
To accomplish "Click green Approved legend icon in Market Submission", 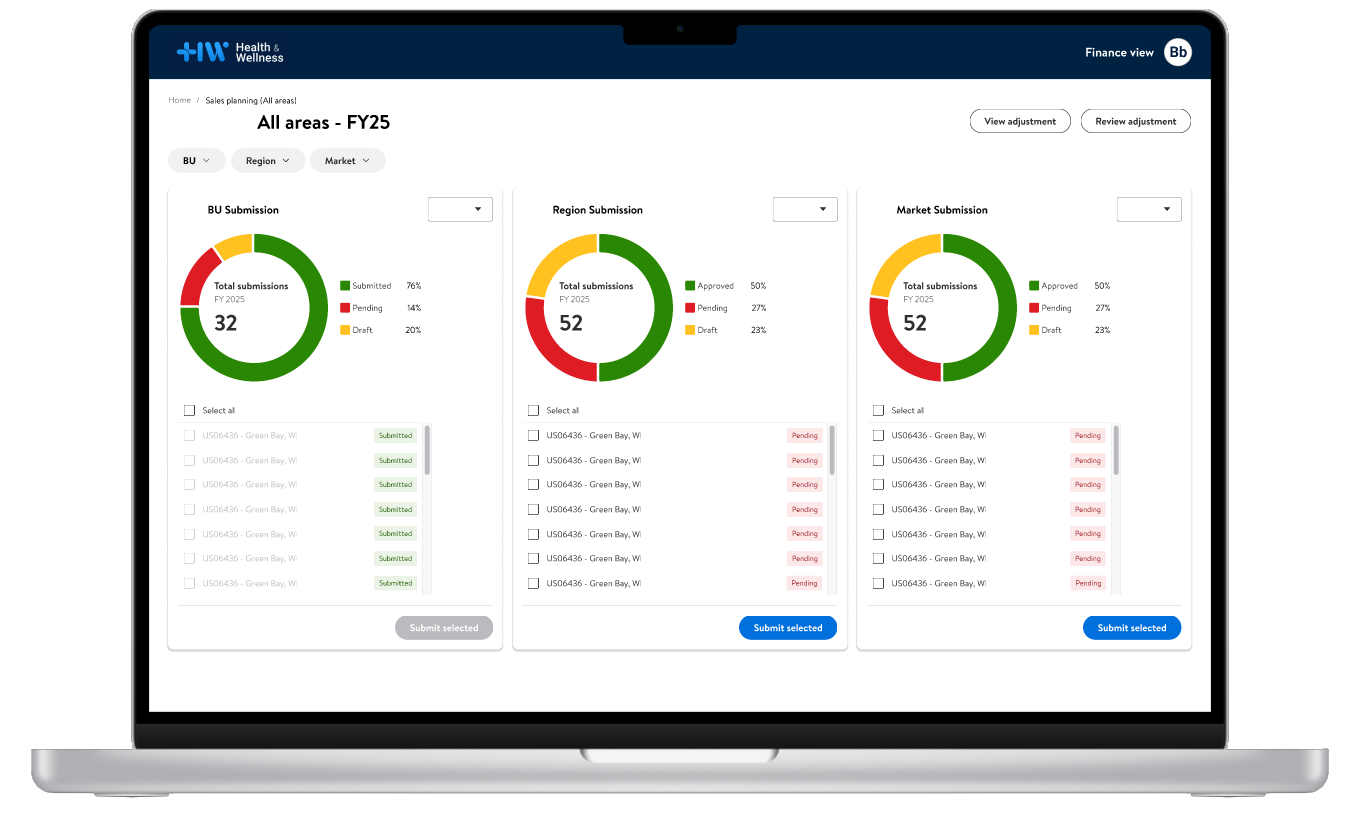I will coord(1034,286).
